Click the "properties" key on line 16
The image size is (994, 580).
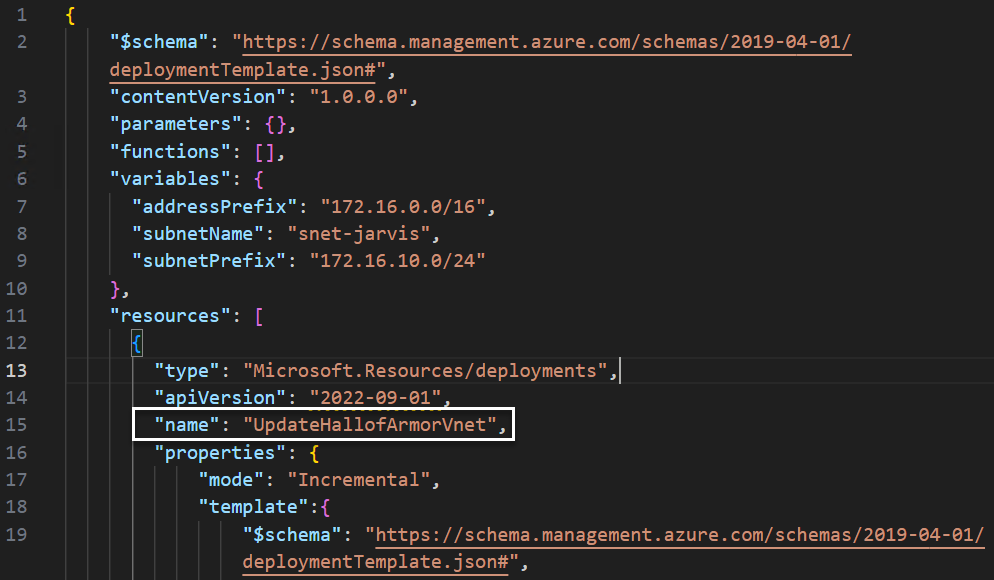[x=221, y=453]
